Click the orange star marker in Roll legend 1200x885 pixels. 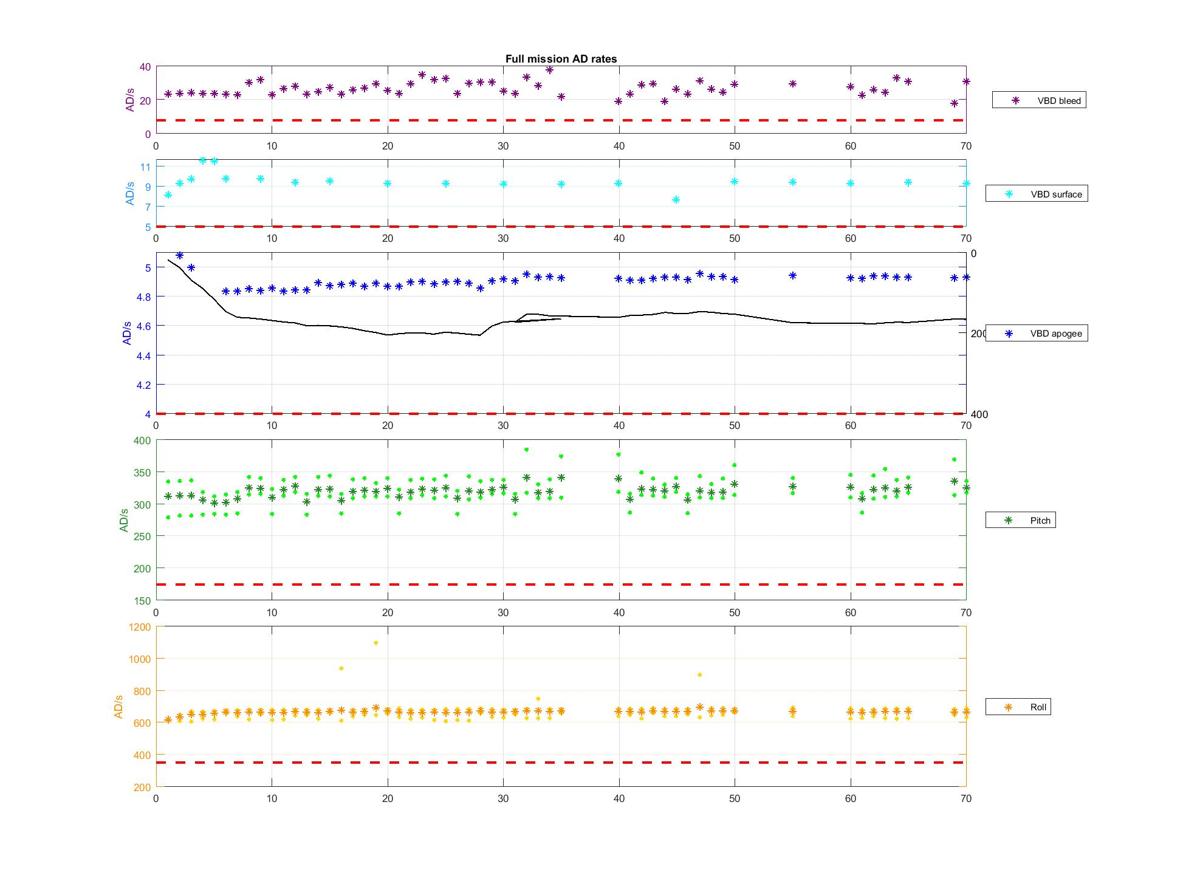pos(1008,707)
